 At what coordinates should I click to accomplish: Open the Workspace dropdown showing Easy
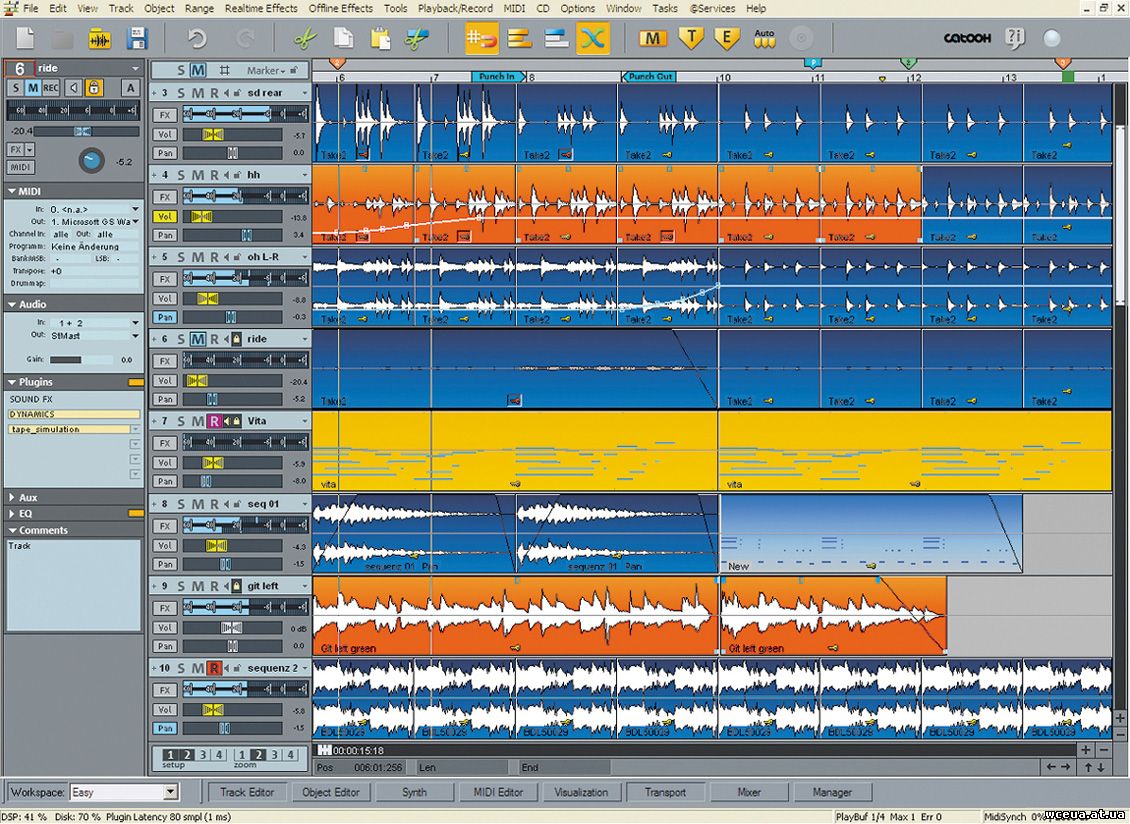coord(170,792)
